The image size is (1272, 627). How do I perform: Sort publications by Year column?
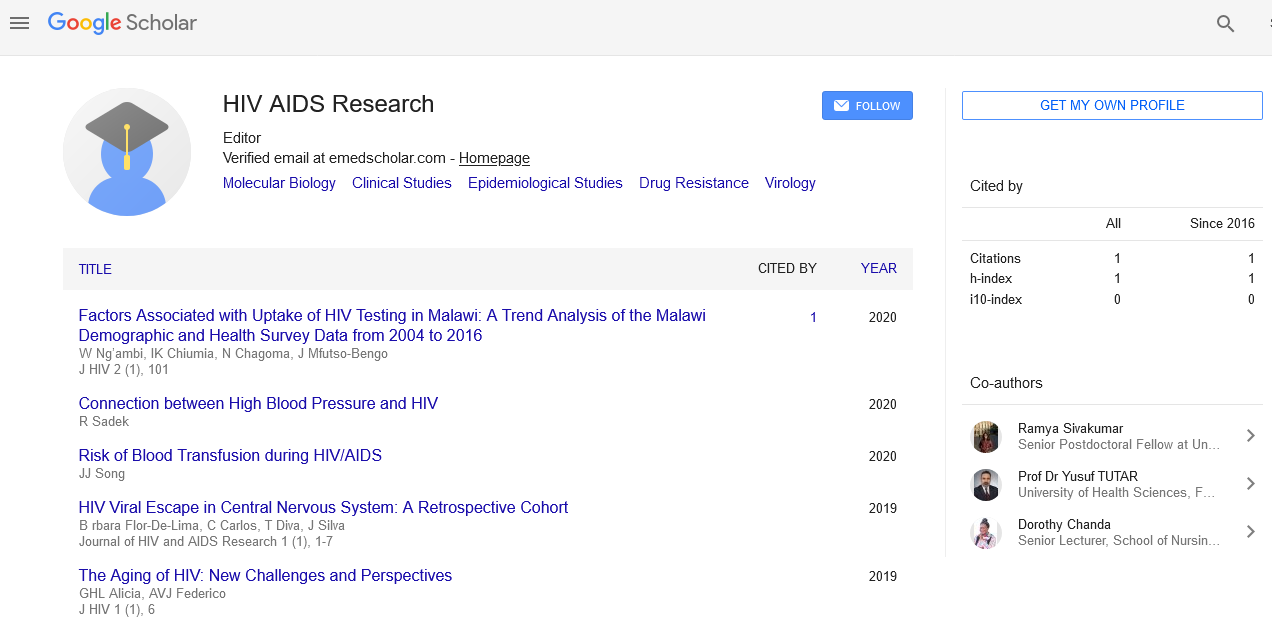(878, 268)
